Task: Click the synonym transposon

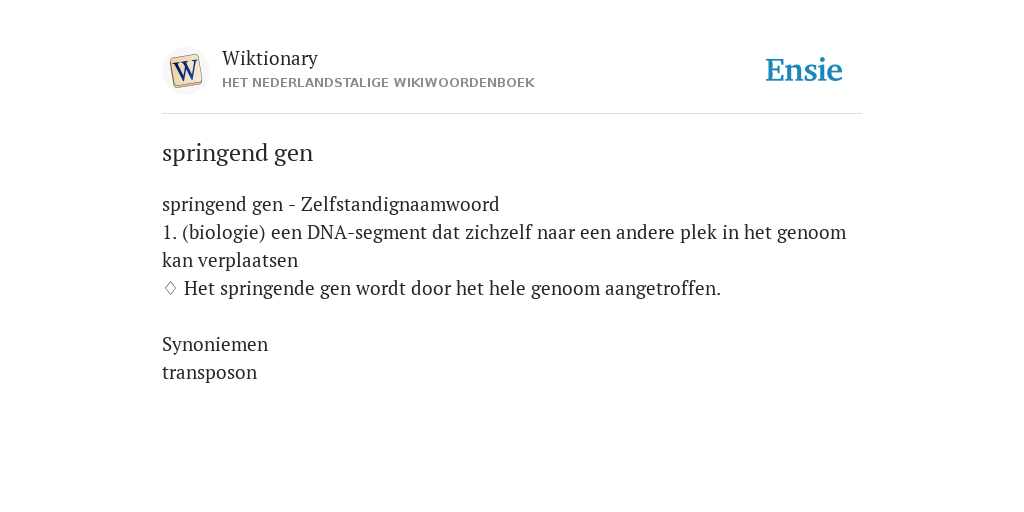Action: pos(210,373)
